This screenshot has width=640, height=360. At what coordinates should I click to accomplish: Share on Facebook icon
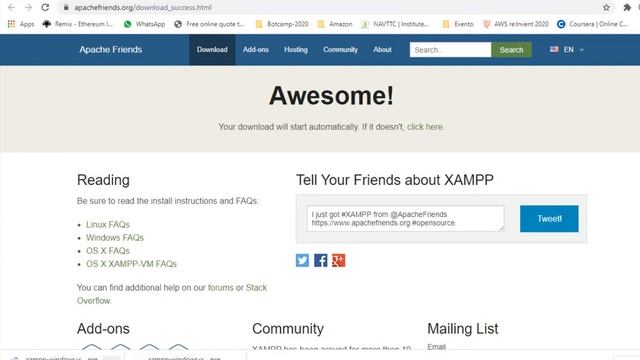[320, 260]
